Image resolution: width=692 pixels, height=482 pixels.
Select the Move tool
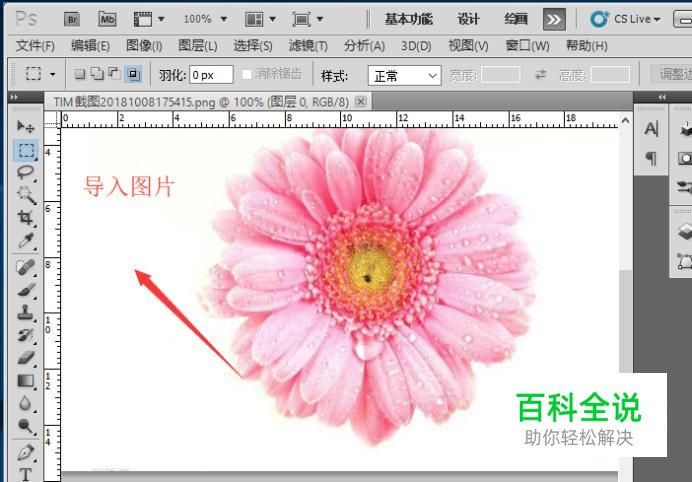(26, 127)
